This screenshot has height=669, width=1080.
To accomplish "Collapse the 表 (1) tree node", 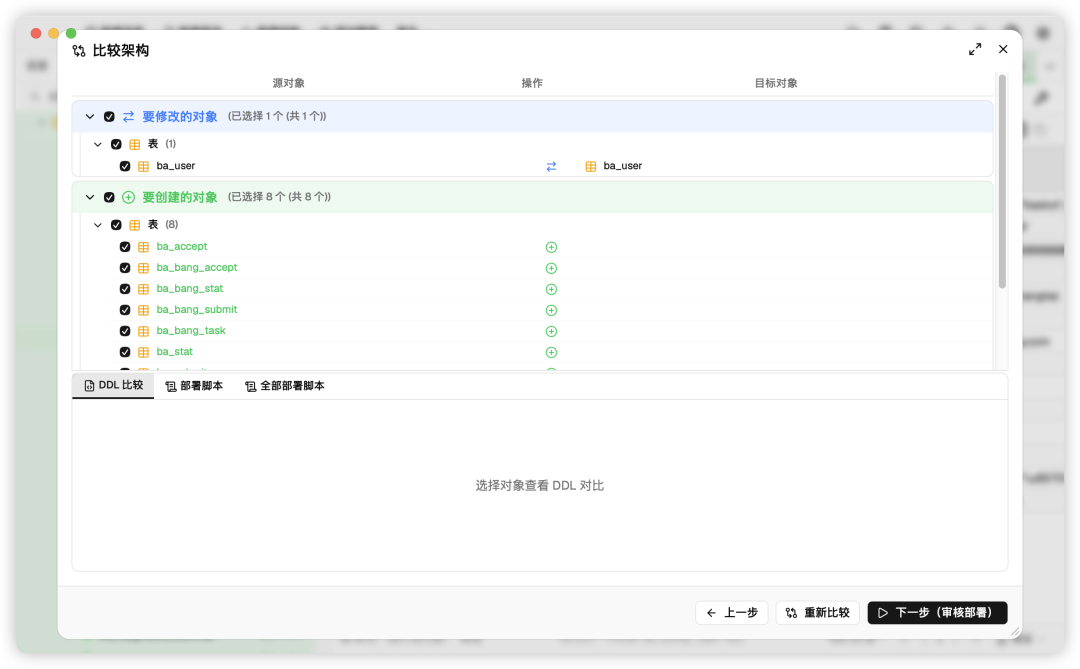I will [98, 144].
